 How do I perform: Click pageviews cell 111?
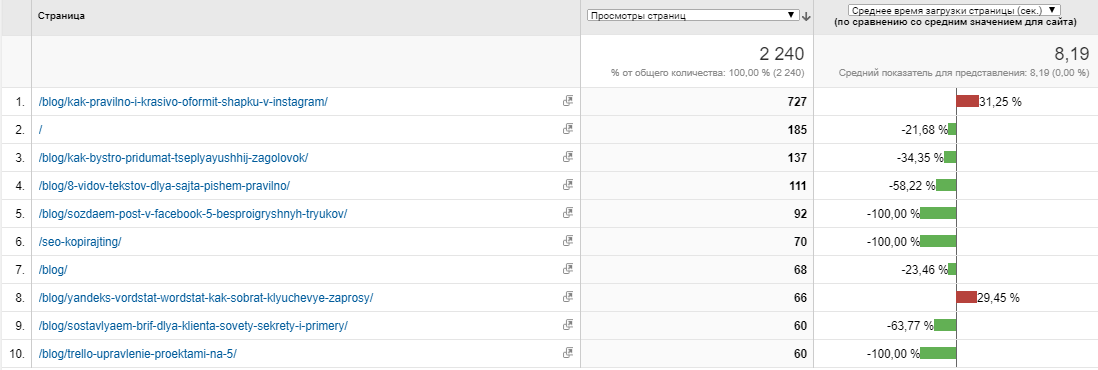pyautogui.click(x=797, y=186)
